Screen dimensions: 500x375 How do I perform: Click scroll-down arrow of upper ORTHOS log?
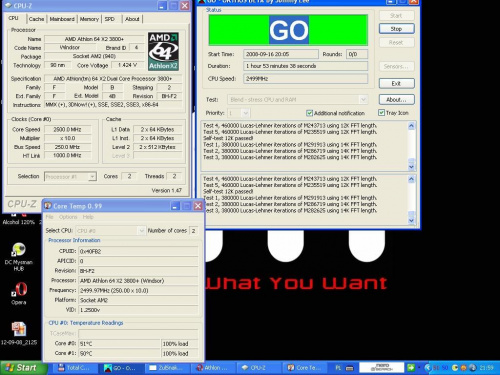412,166
